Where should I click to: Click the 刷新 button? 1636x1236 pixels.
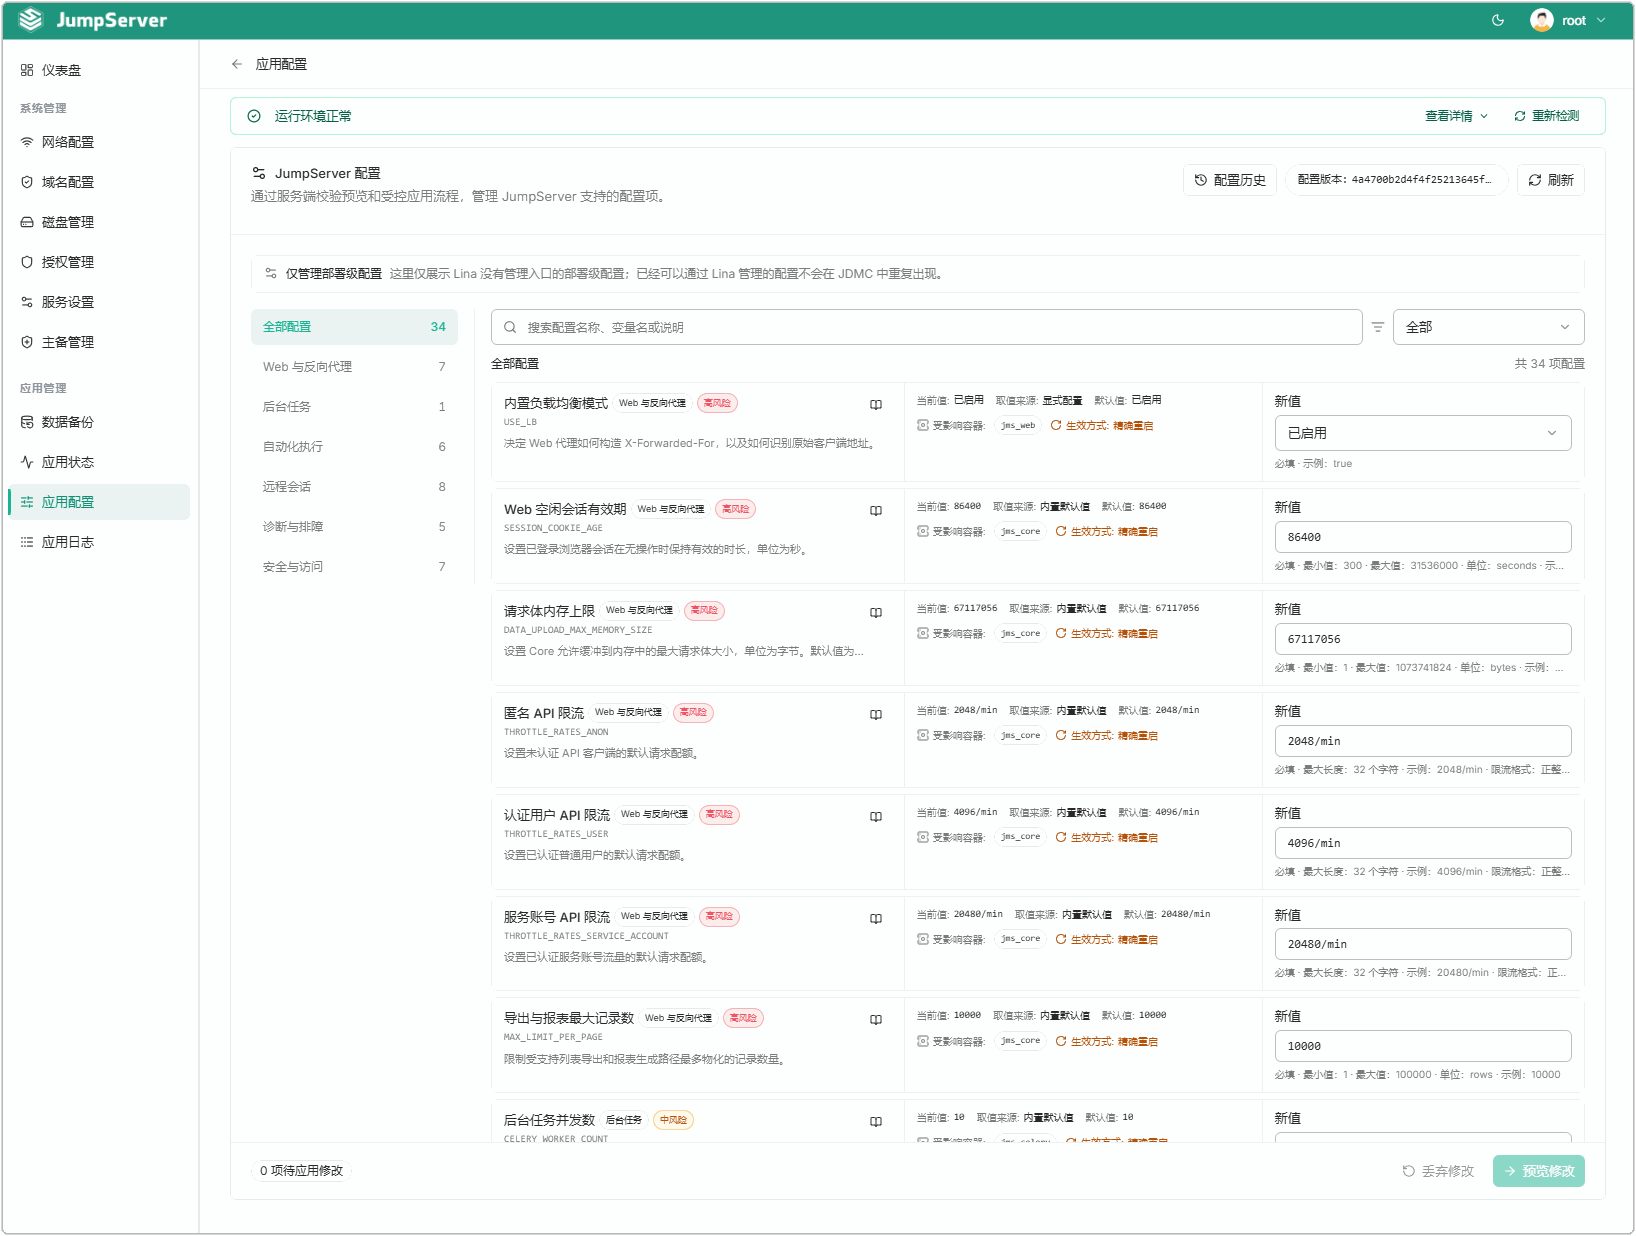click(1550, 180)
